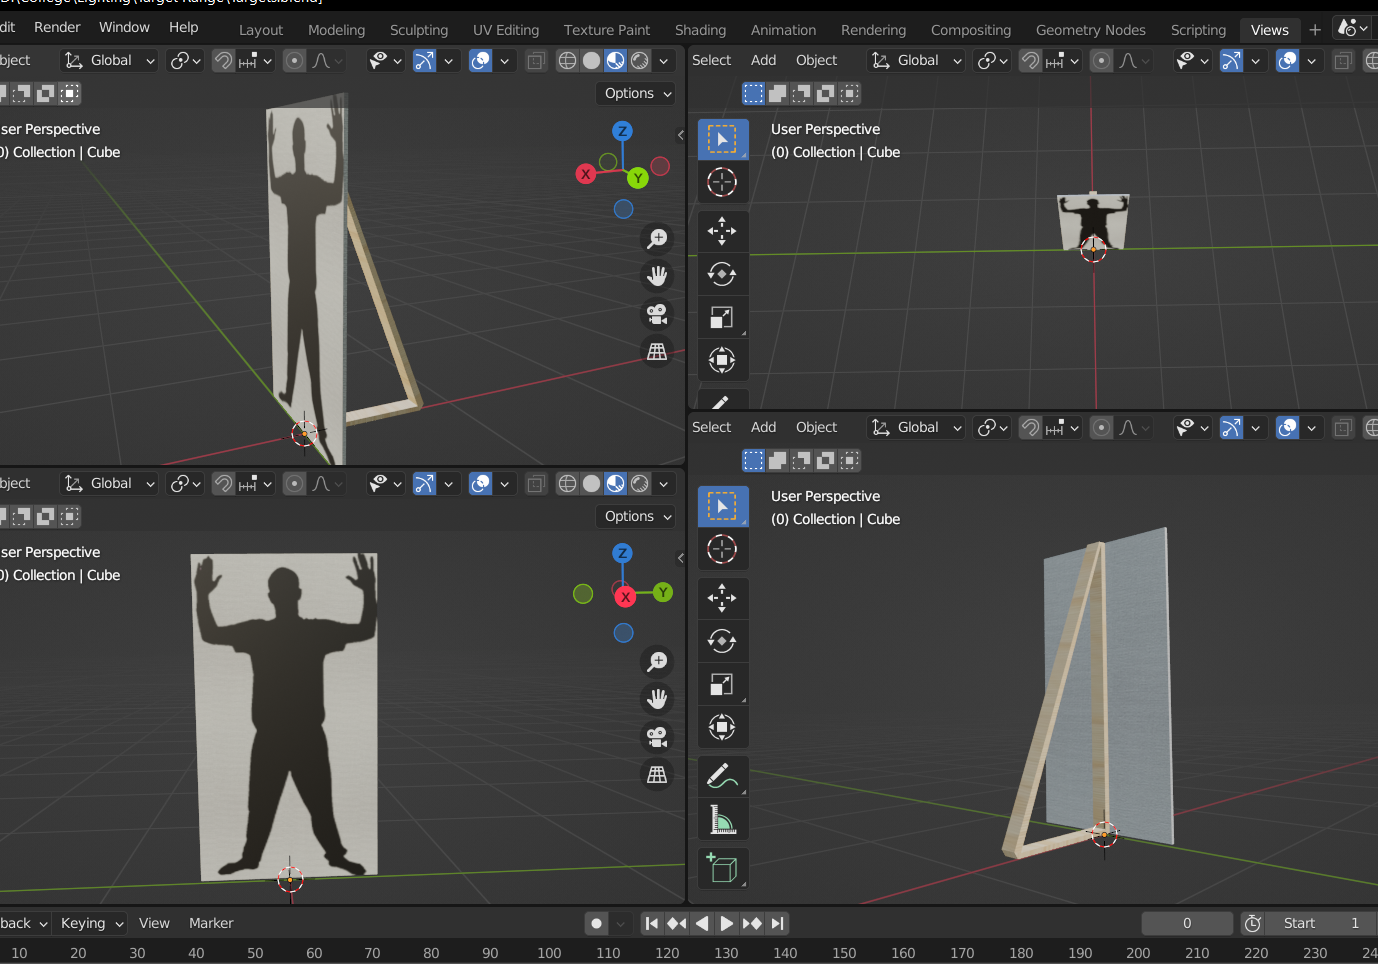Open View menu in timeline
The width and height of the screenshot is (1378, 964).
click(154, 923)
